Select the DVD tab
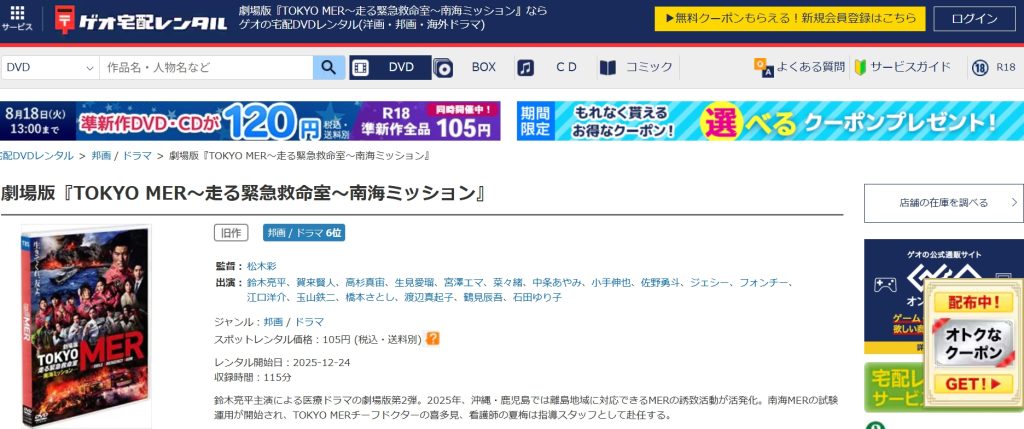Screen dimensions: 1024x429 tap(390, 67)
